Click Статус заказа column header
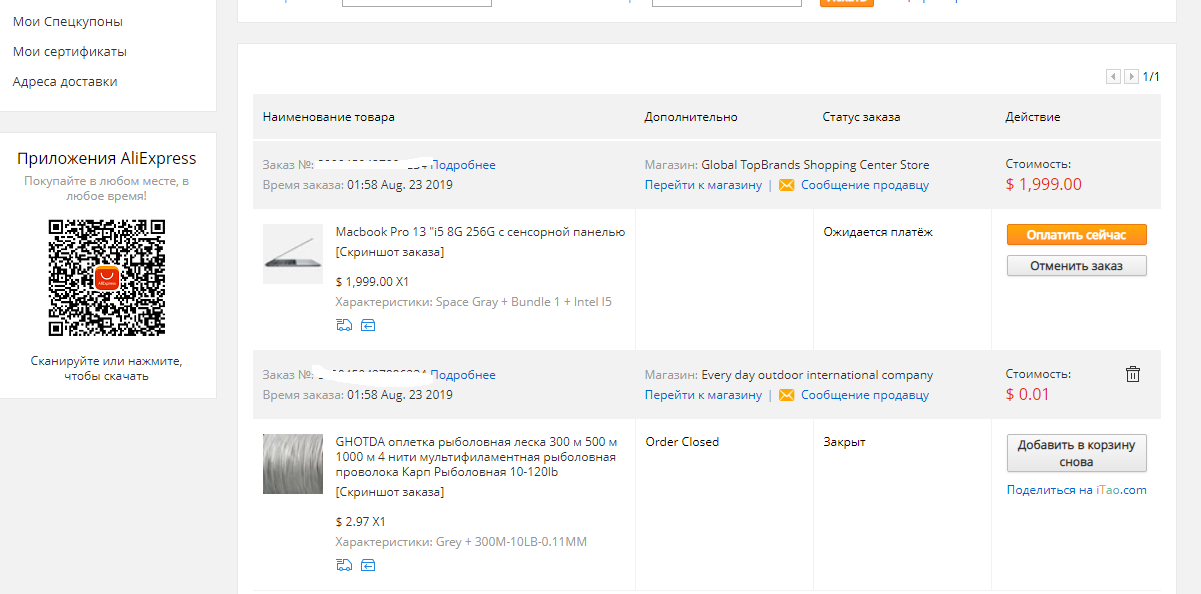This screenshot has width=1201, height=594. click(862, 117)
